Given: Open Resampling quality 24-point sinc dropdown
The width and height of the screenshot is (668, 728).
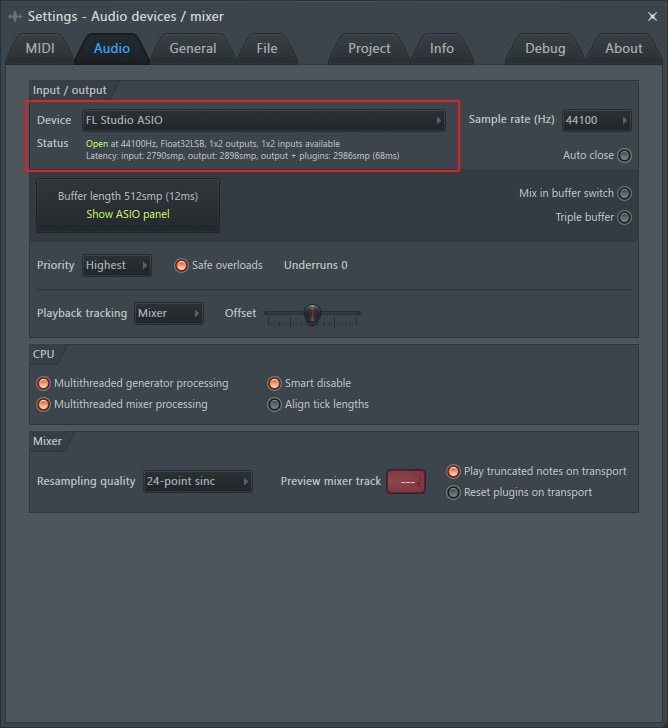Looking at the screenshot, I should [x=198, y=481].
